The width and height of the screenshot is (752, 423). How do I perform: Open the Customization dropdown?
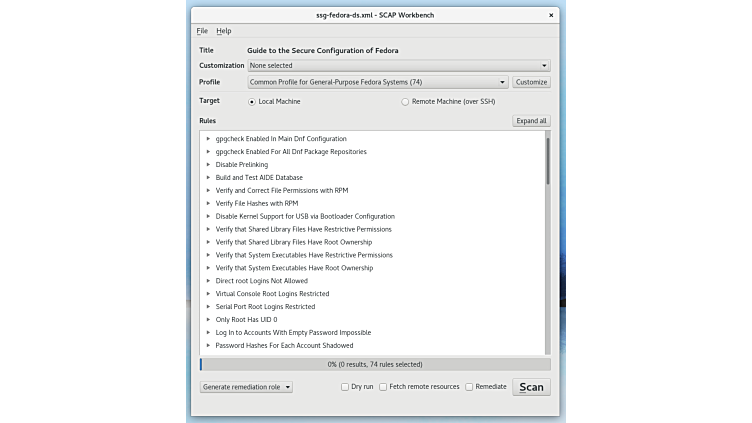(398, 65)
